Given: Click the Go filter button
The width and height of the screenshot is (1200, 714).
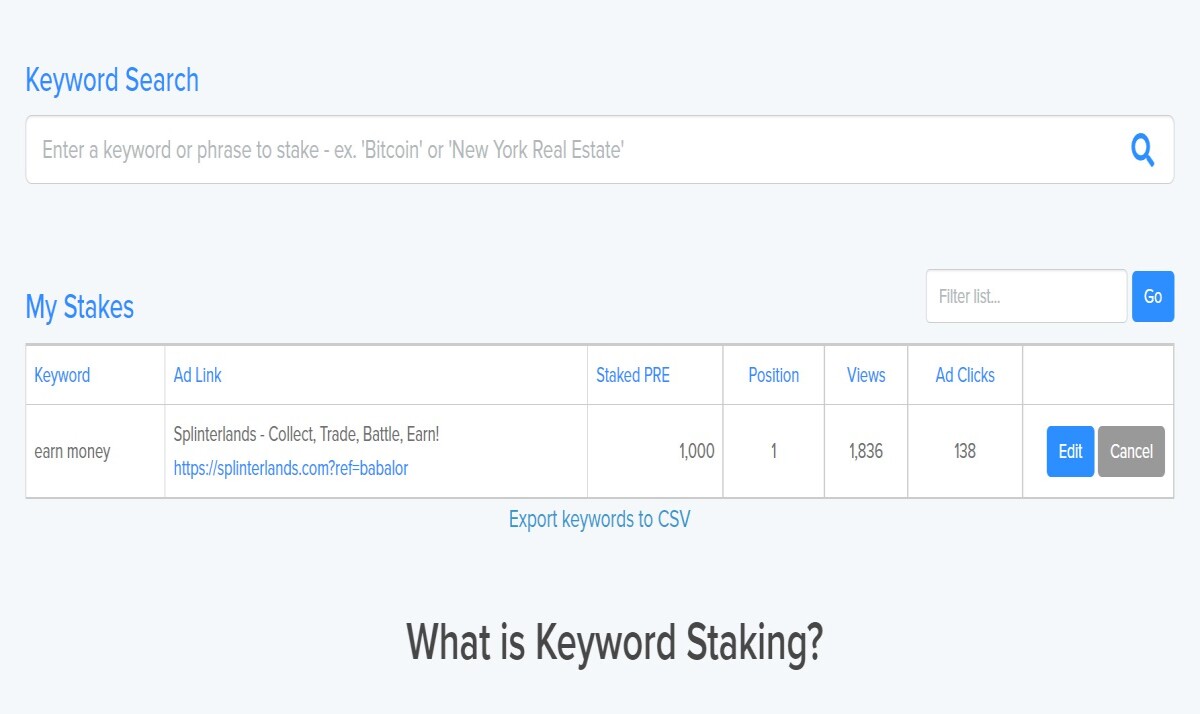Looking at the screenshot, I should (x=1153, y=296).
